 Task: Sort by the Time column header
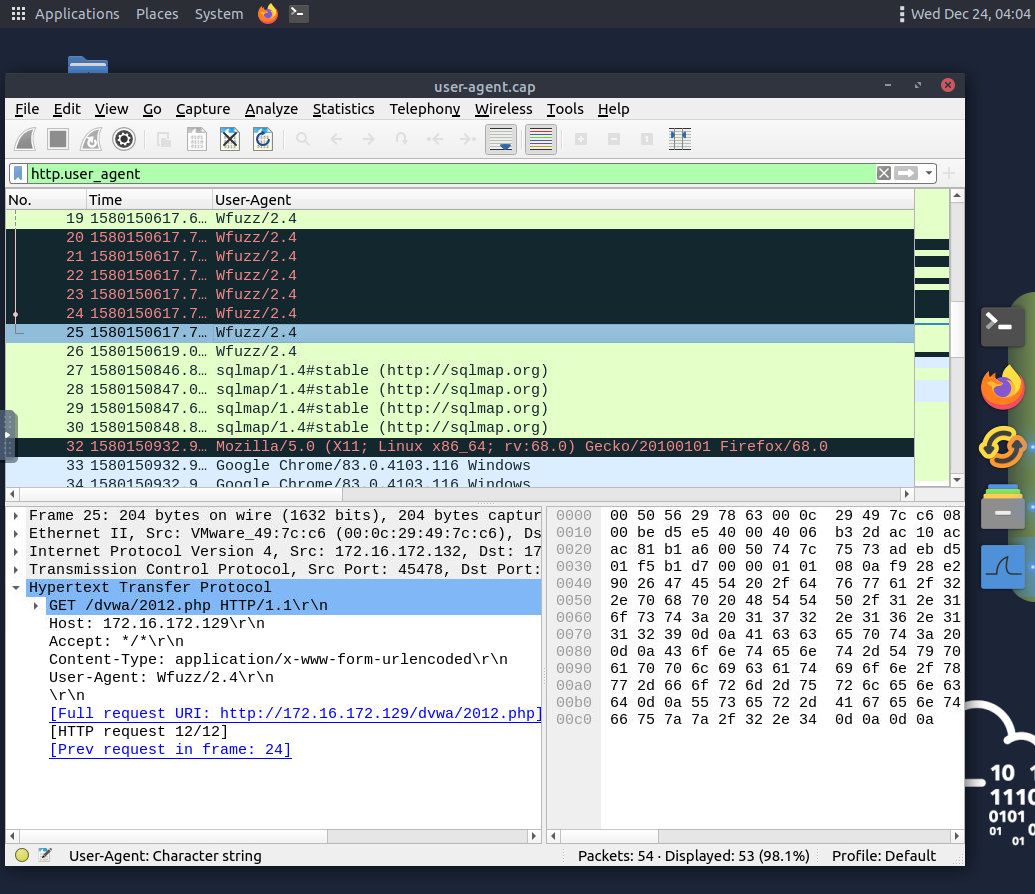149,199
